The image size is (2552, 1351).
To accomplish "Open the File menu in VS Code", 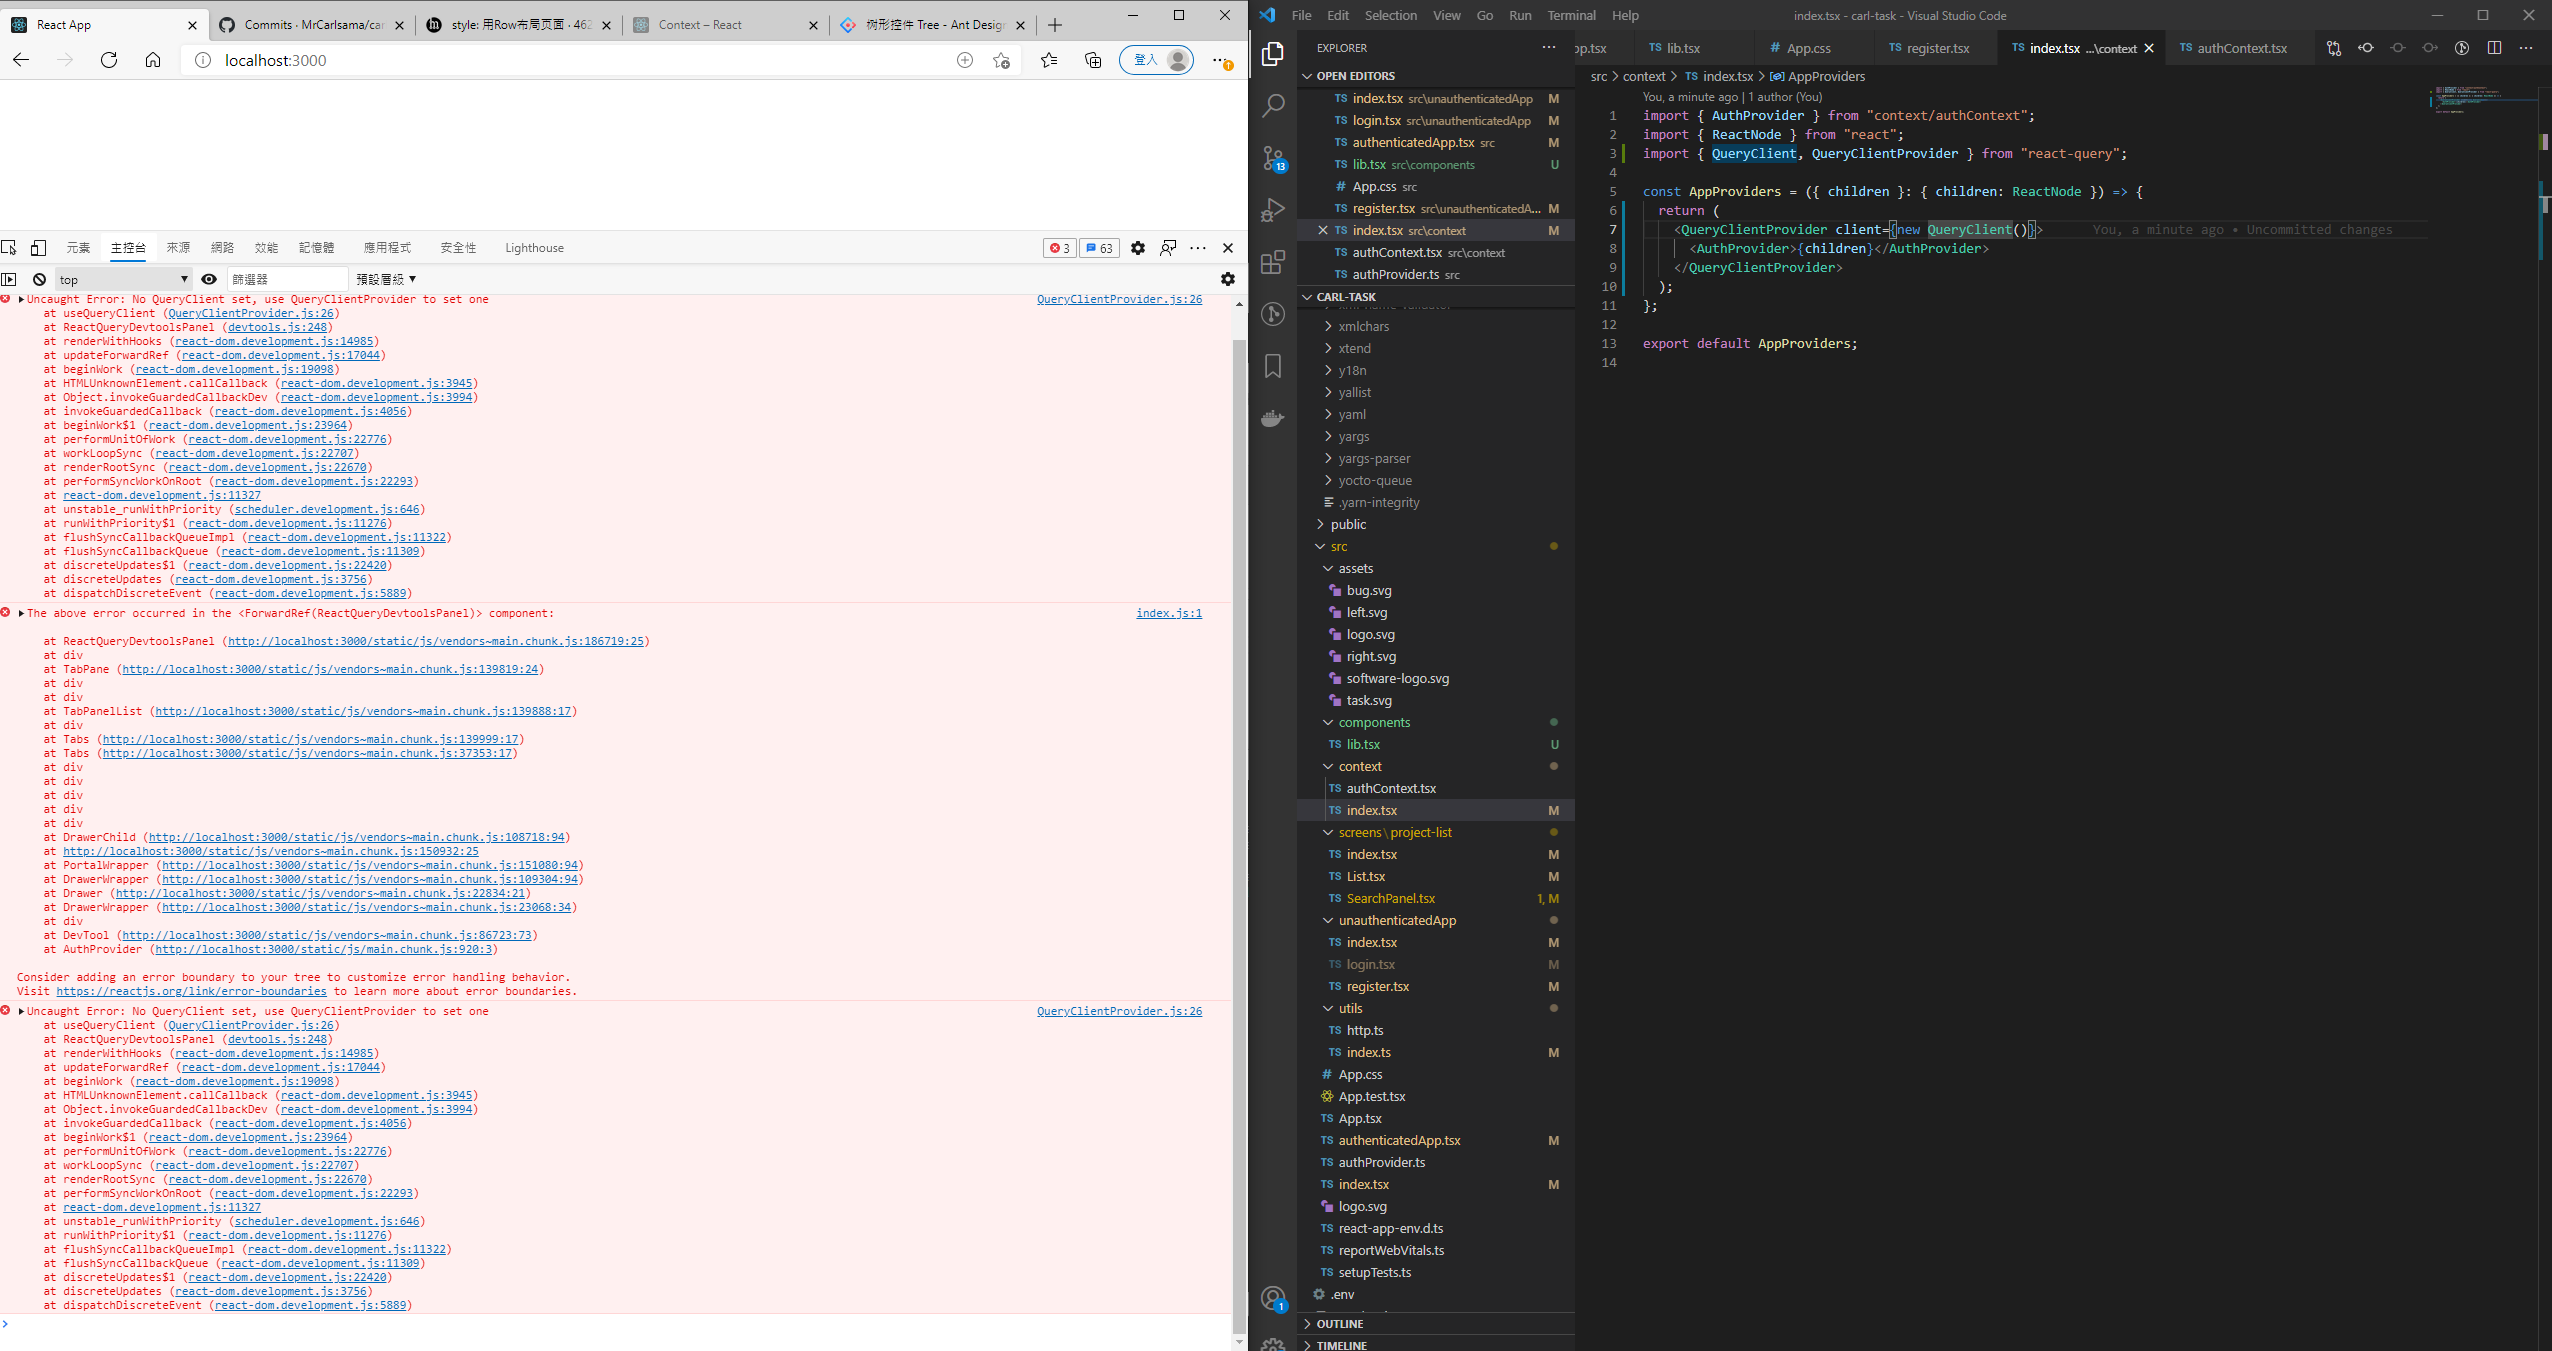I will coord(1301,15).
